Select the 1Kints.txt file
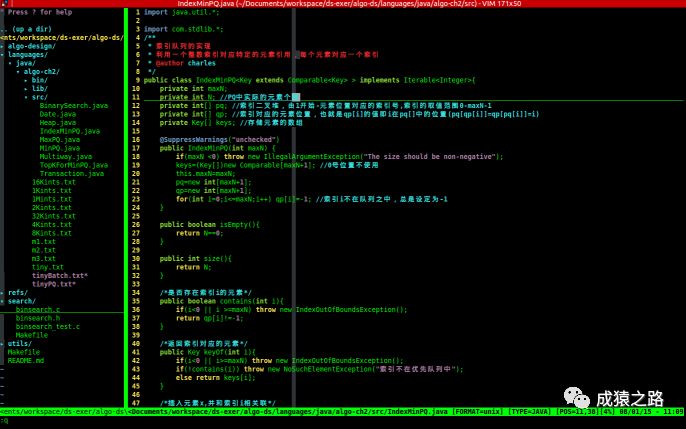The height and width of the screenshot is (429, 686). click(x=51, y=191)
